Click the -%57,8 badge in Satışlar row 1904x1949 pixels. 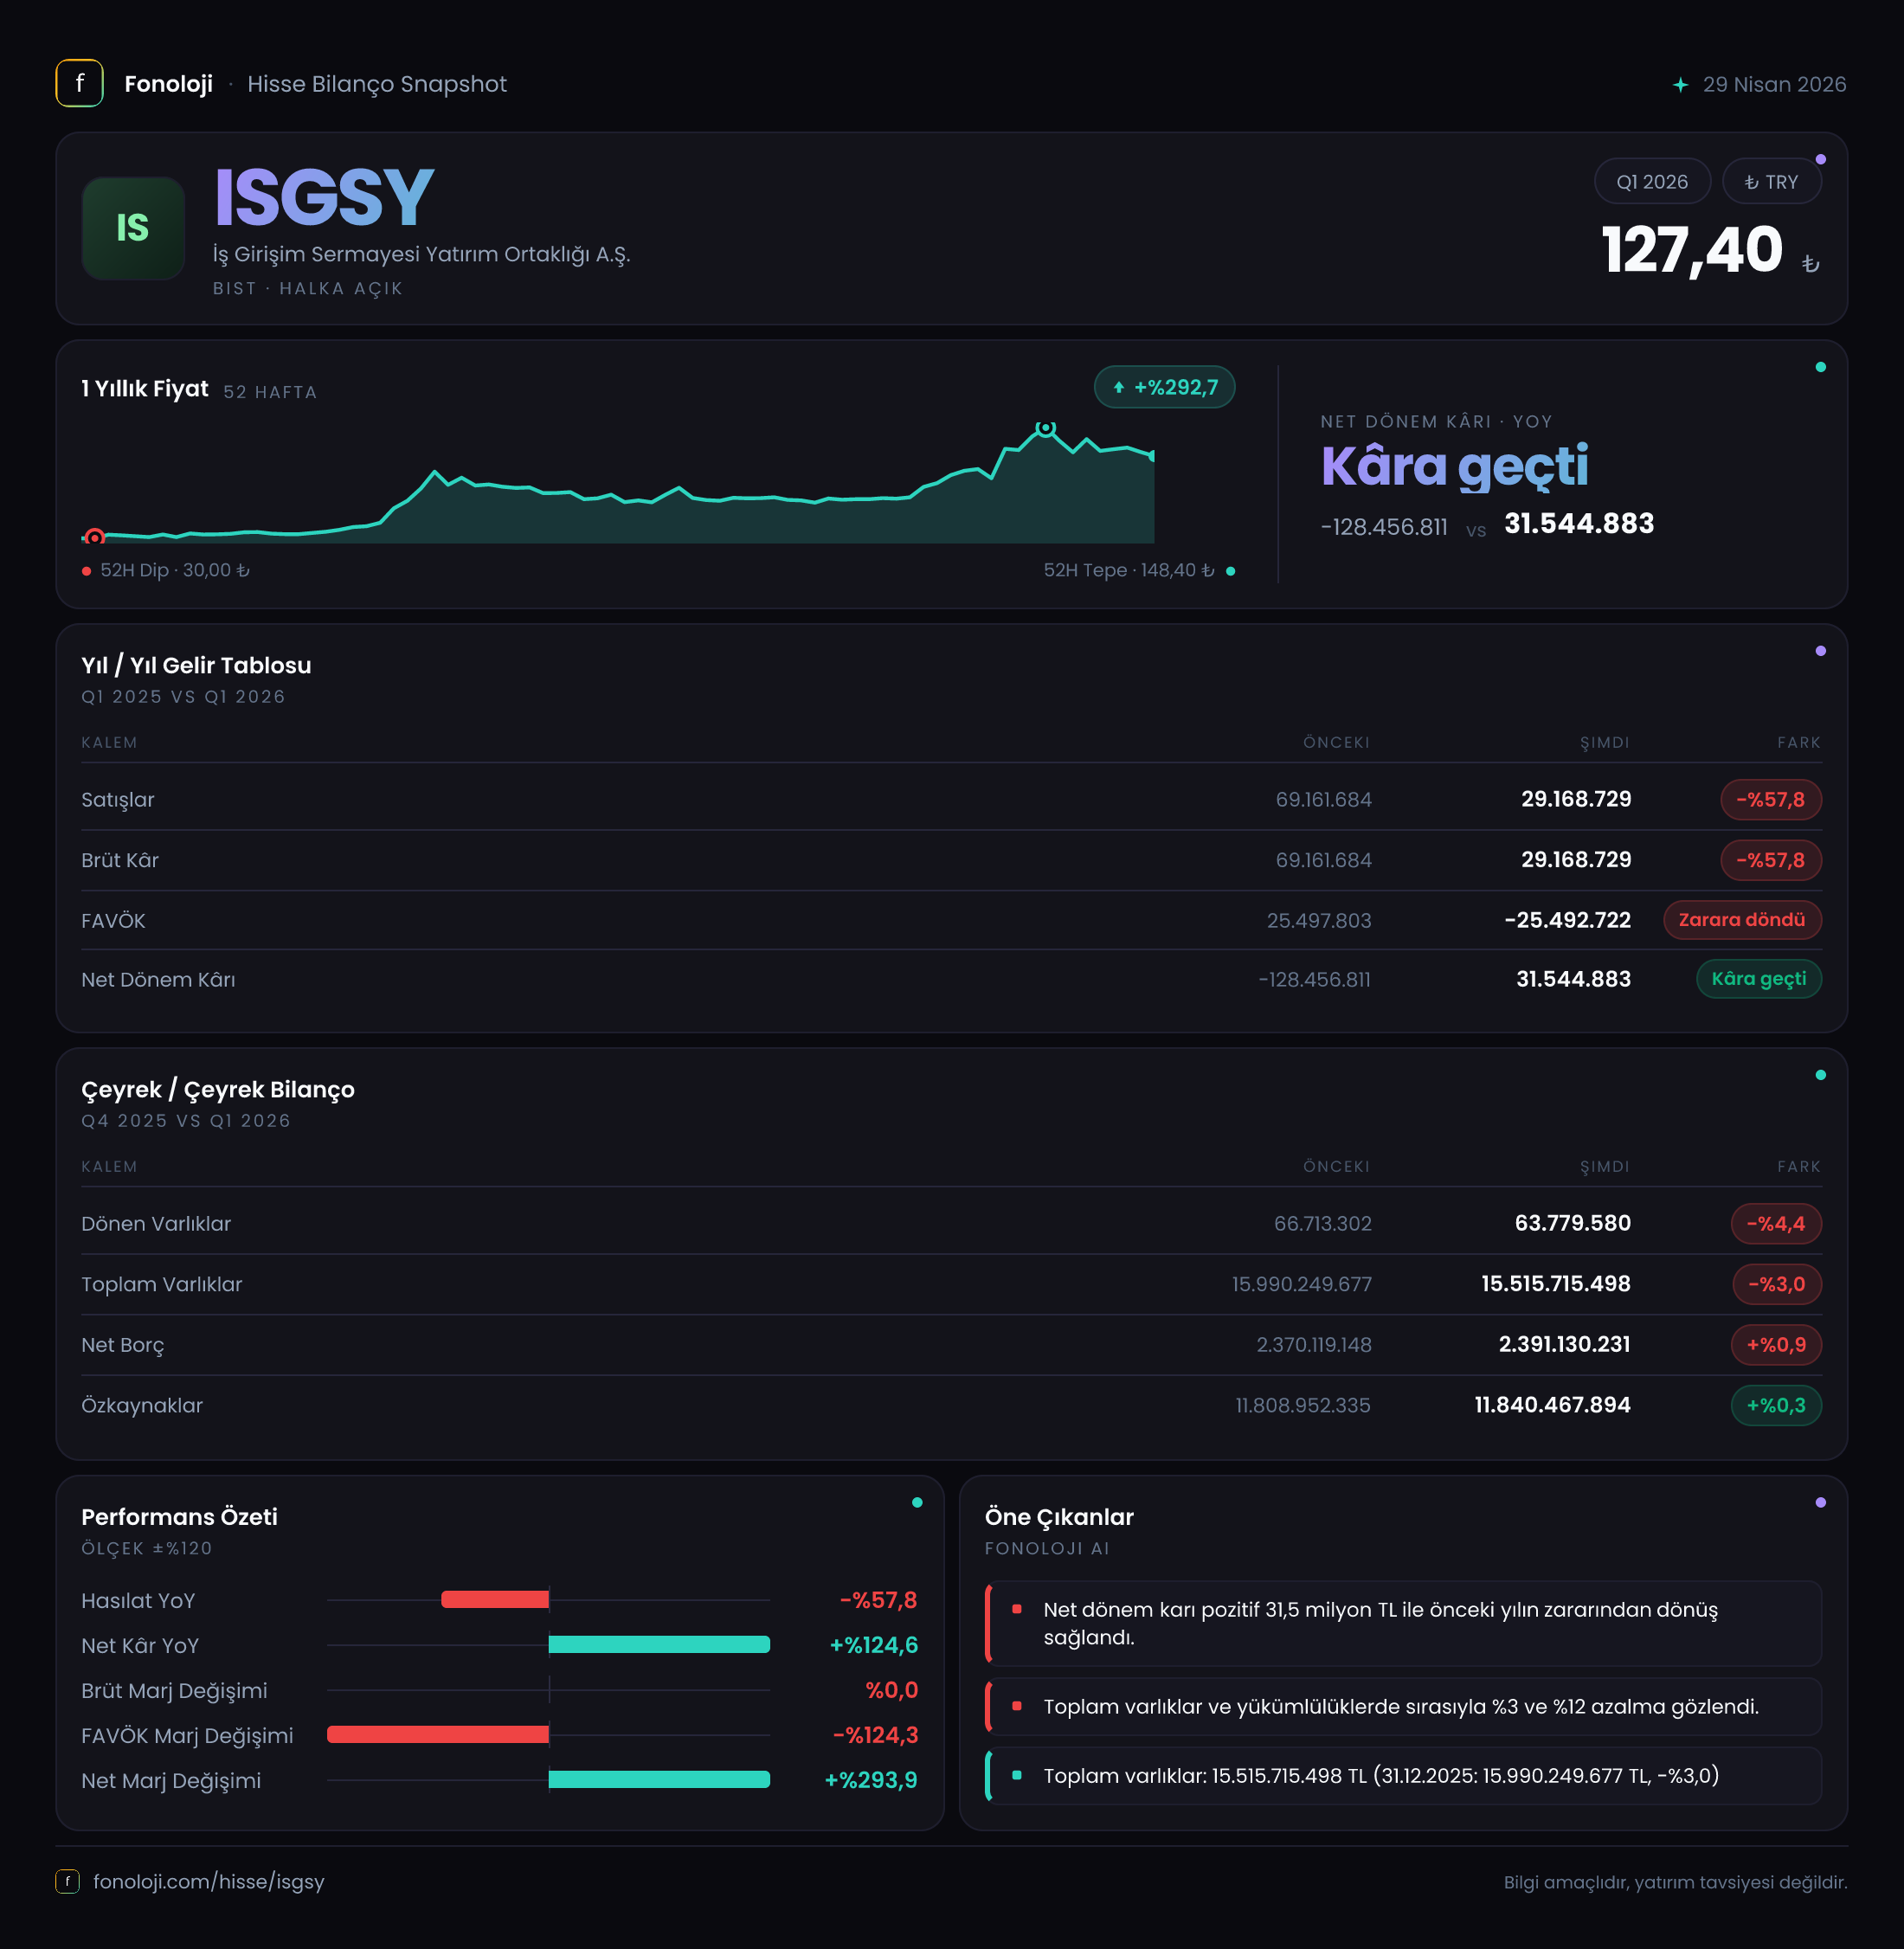[1770, 799]
